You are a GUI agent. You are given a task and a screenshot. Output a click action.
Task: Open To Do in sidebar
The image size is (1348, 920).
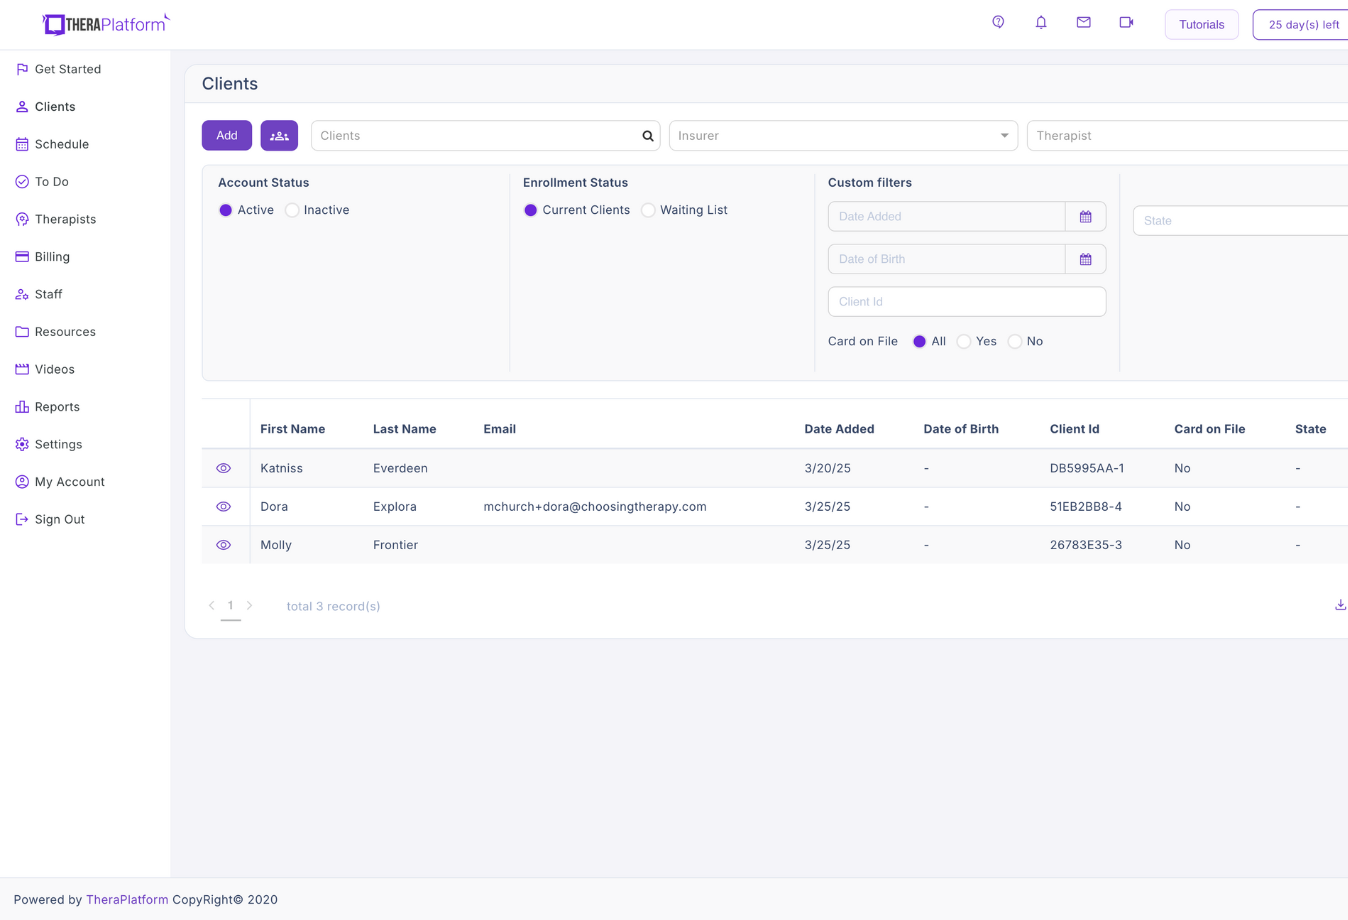pos(42,182)
